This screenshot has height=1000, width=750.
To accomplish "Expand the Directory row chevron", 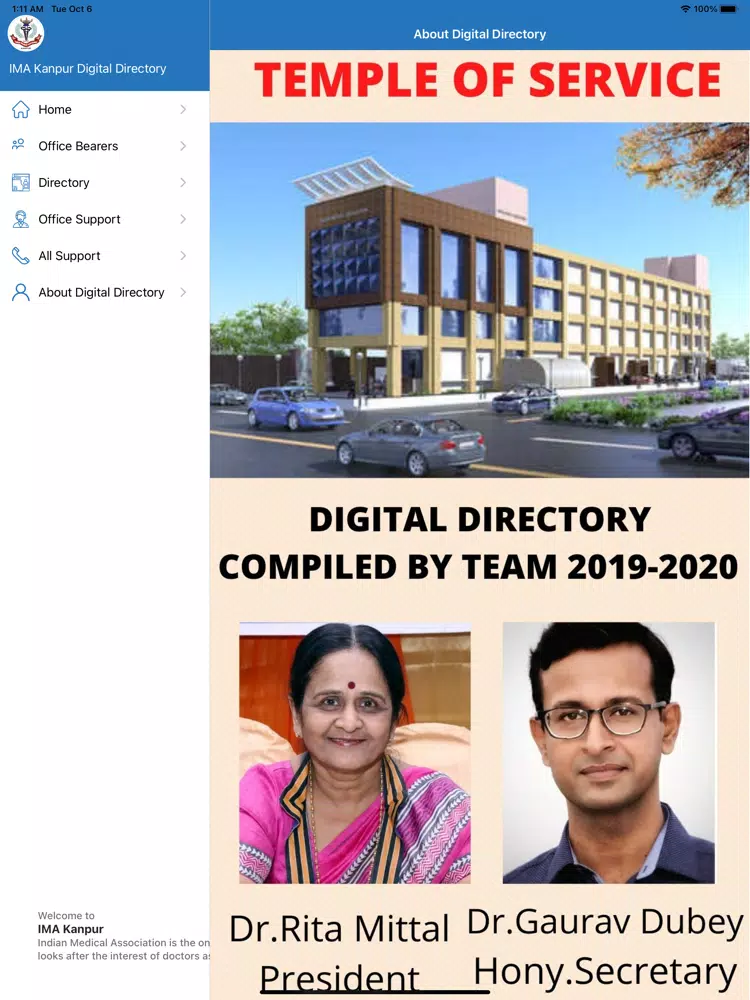I will (x=183, y=182).
